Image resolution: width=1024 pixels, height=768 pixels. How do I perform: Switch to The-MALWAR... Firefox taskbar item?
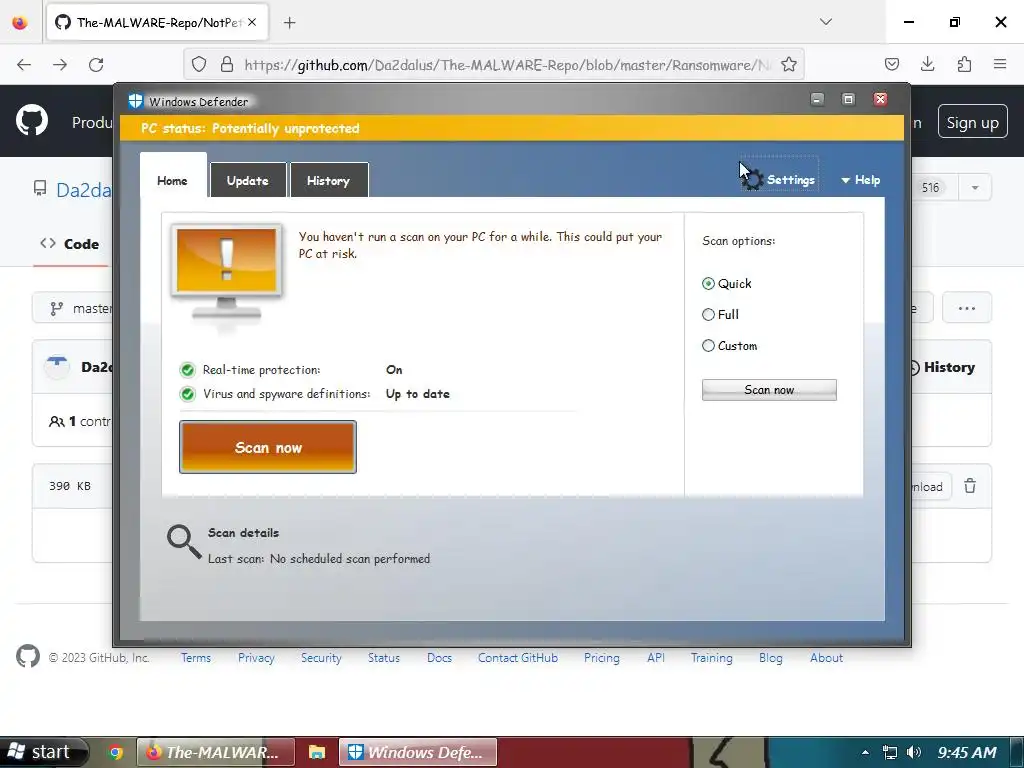point(216,752)
